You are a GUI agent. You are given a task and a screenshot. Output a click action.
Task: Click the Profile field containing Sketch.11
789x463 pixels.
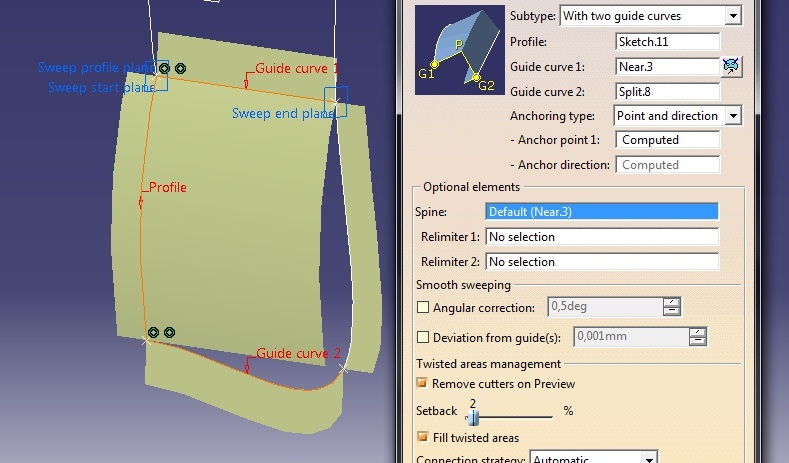(667, 42)
